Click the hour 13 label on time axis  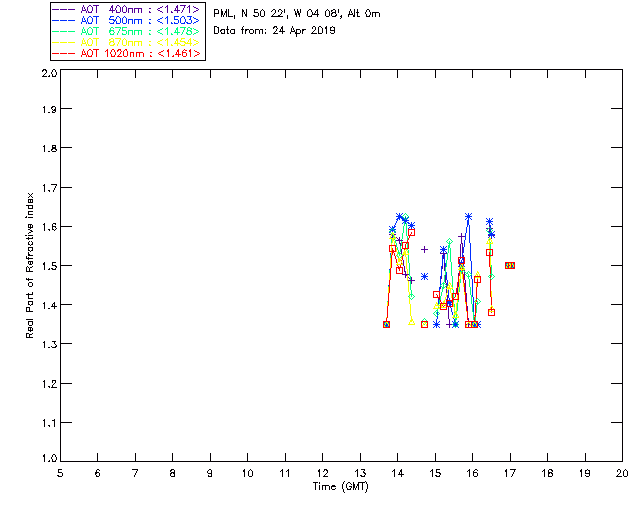click(360, 474)
